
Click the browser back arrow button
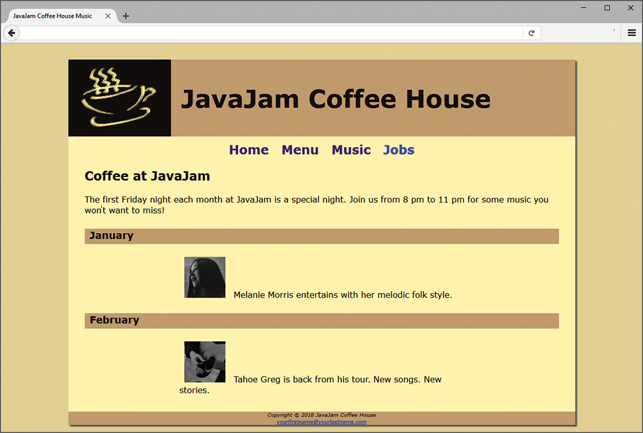[x=11, y=33]
